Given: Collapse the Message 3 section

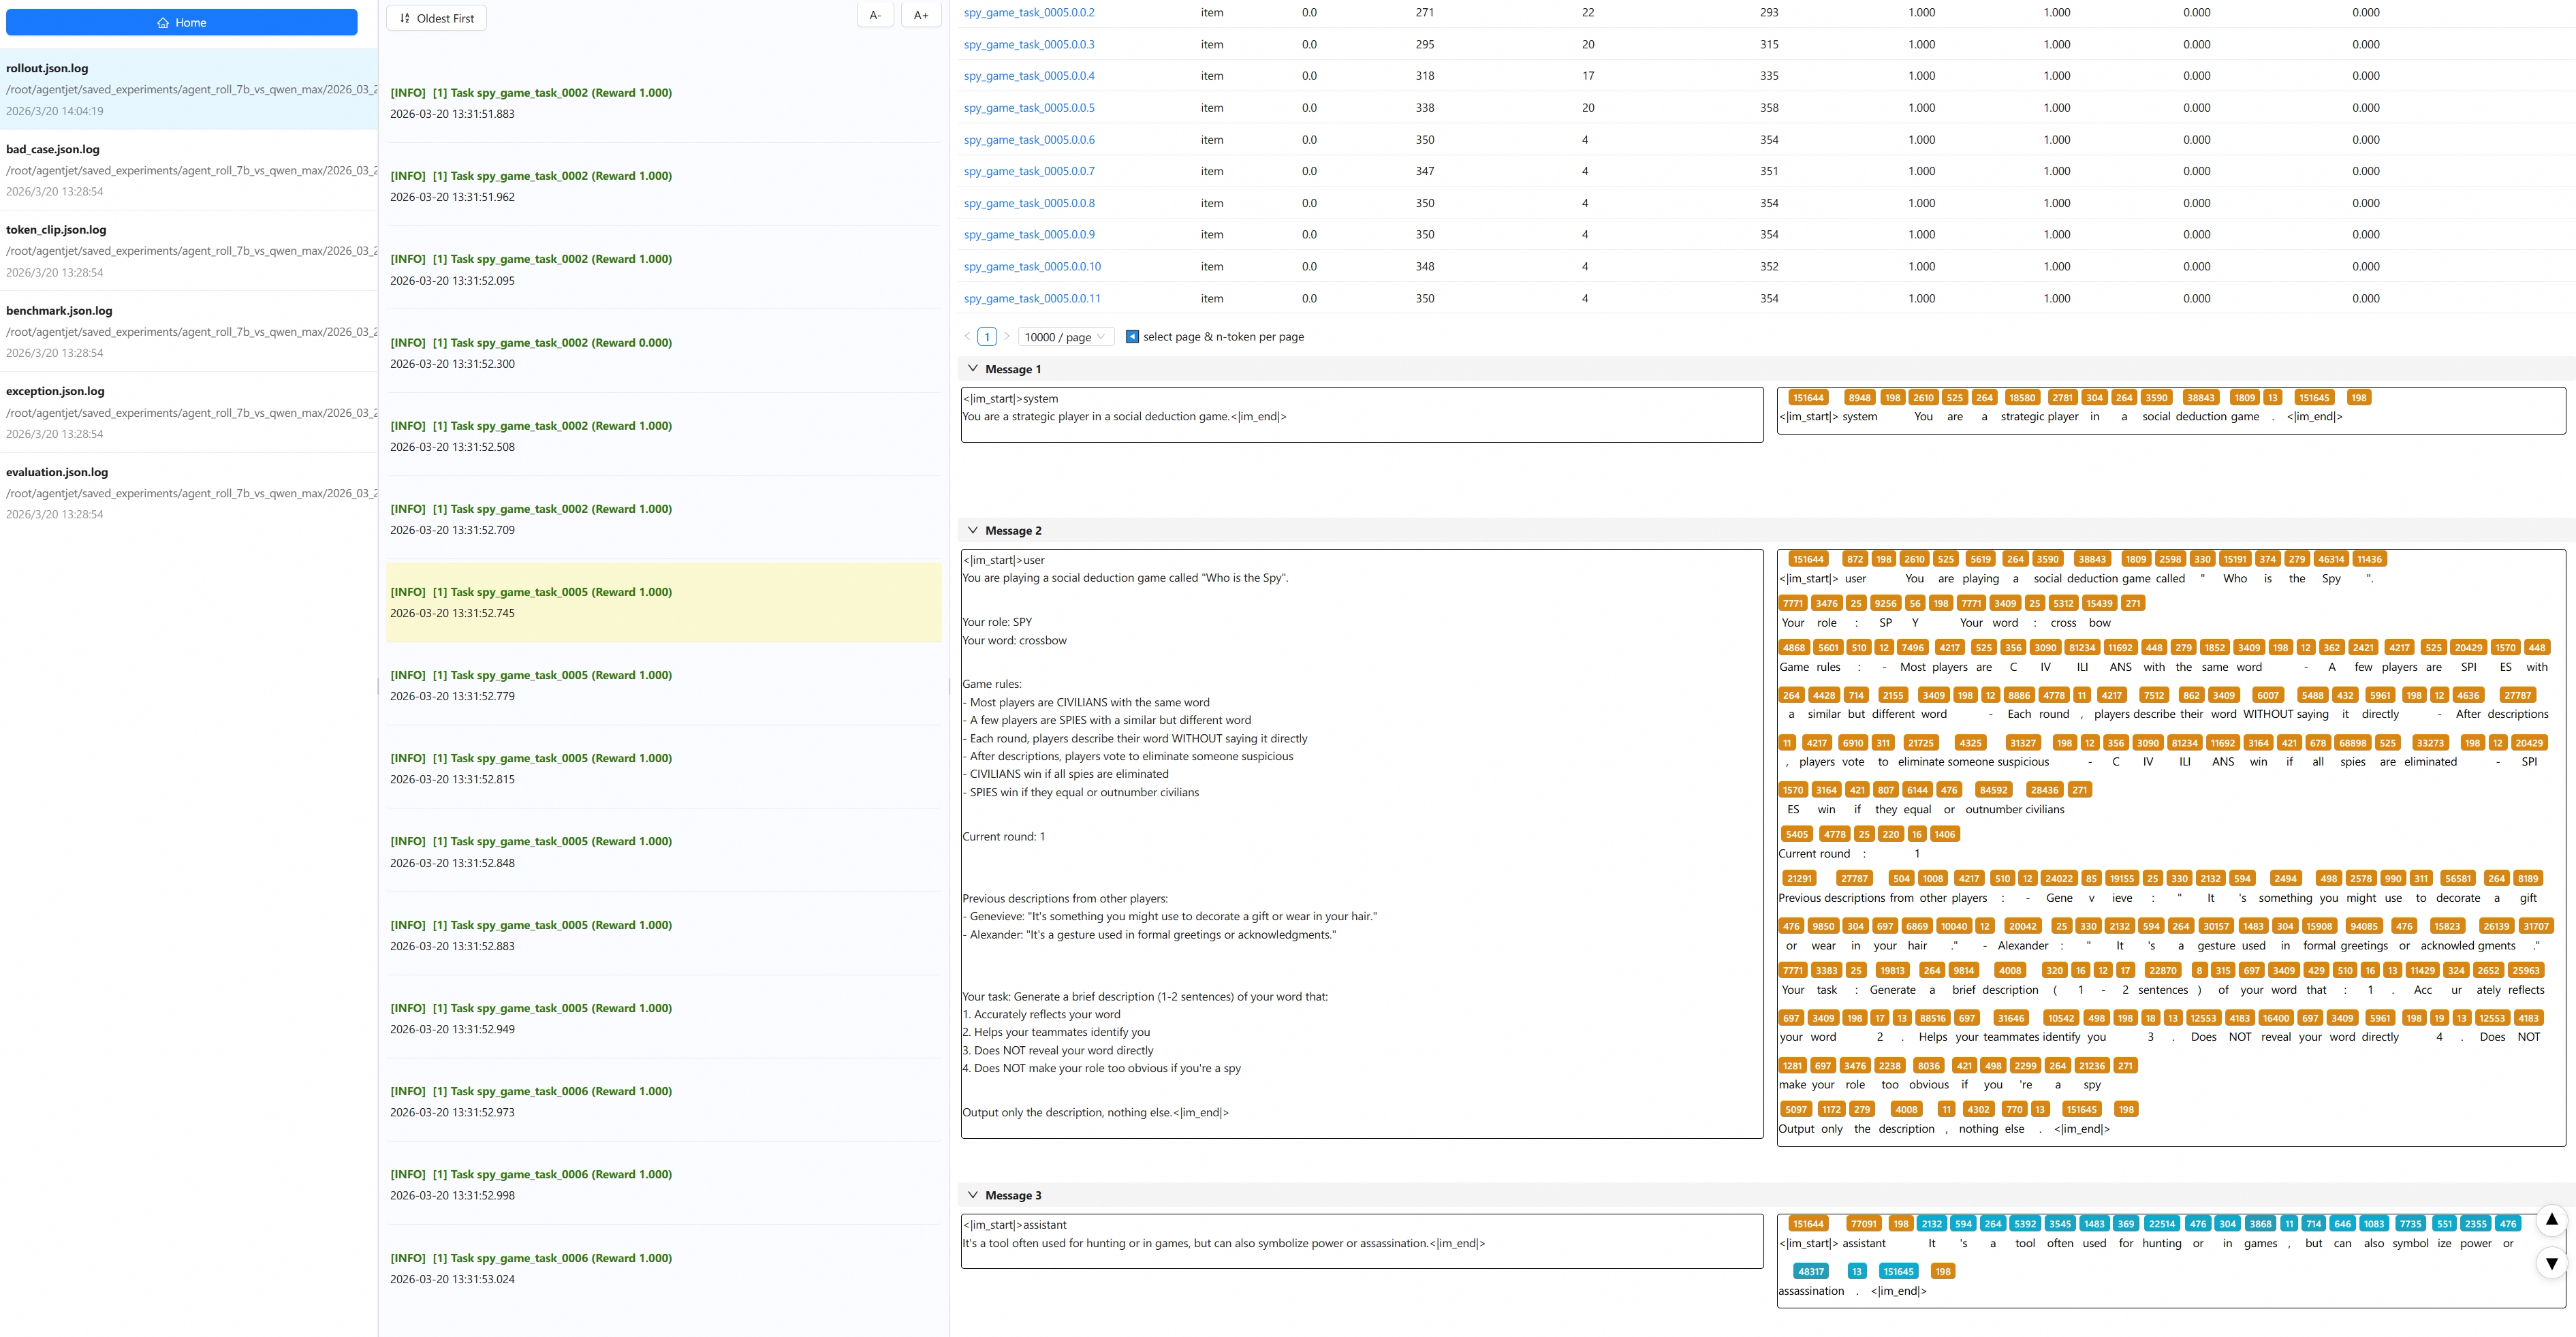Looking at the screenshot, I should [x=973, y=1196].
